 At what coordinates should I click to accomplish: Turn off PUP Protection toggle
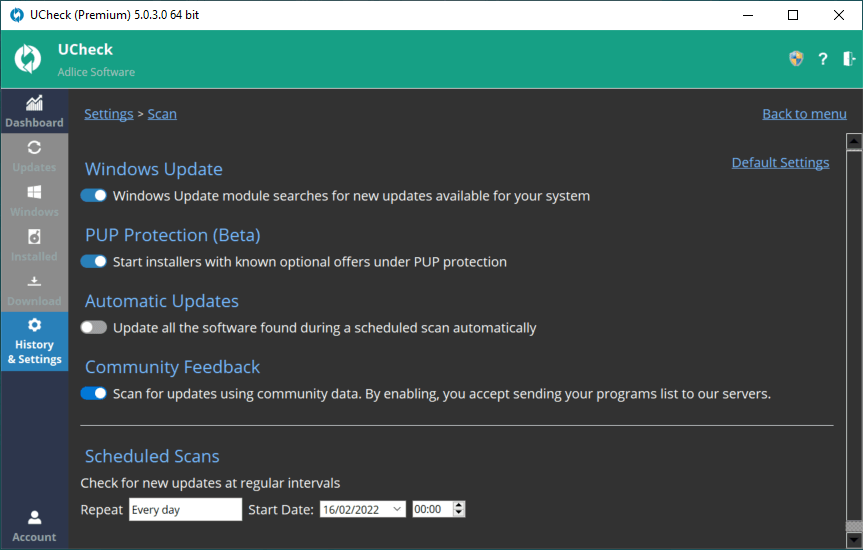[x=94, y=262]
